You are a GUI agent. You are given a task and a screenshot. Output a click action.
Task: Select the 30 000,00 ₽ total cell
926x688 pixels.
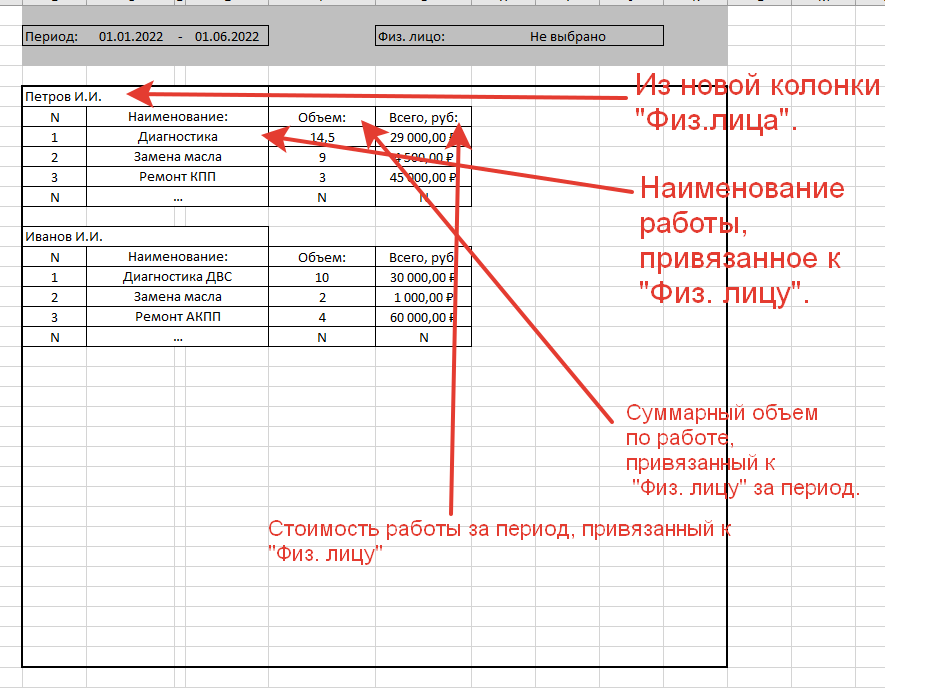(x=422, y=277)
